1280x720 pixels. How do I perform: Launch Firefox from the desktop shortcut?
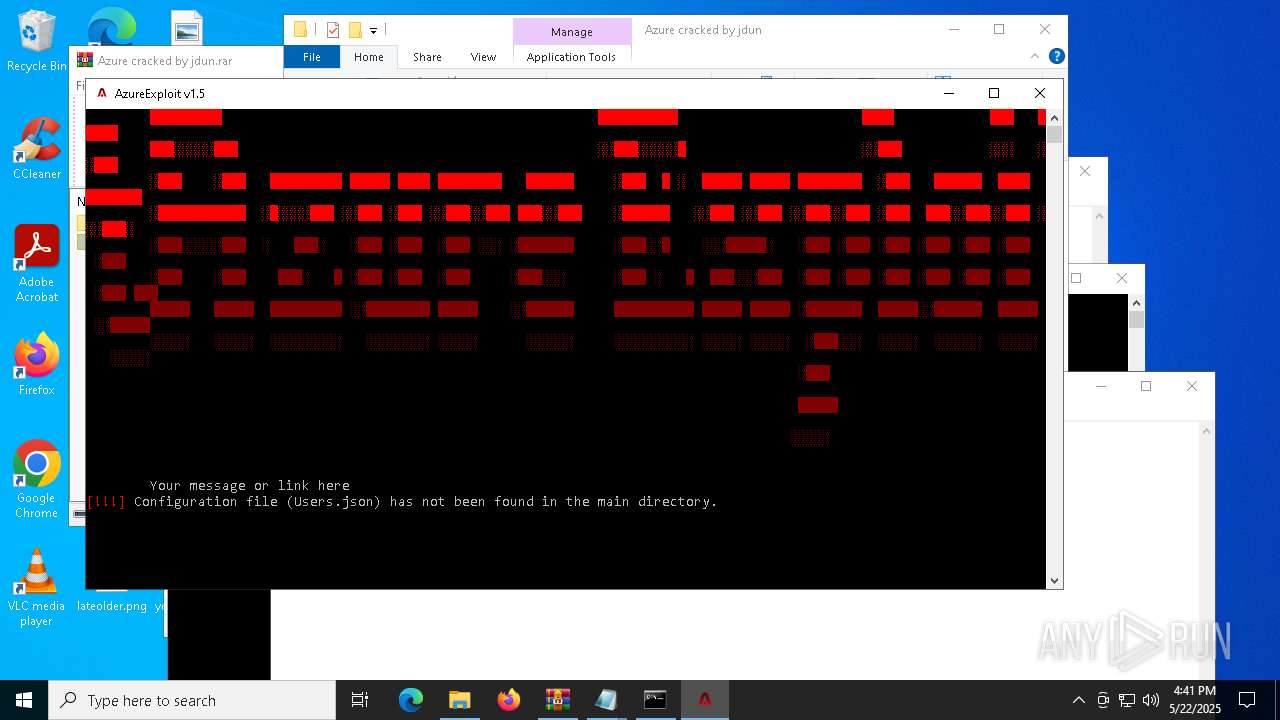[x=36, y=364]
